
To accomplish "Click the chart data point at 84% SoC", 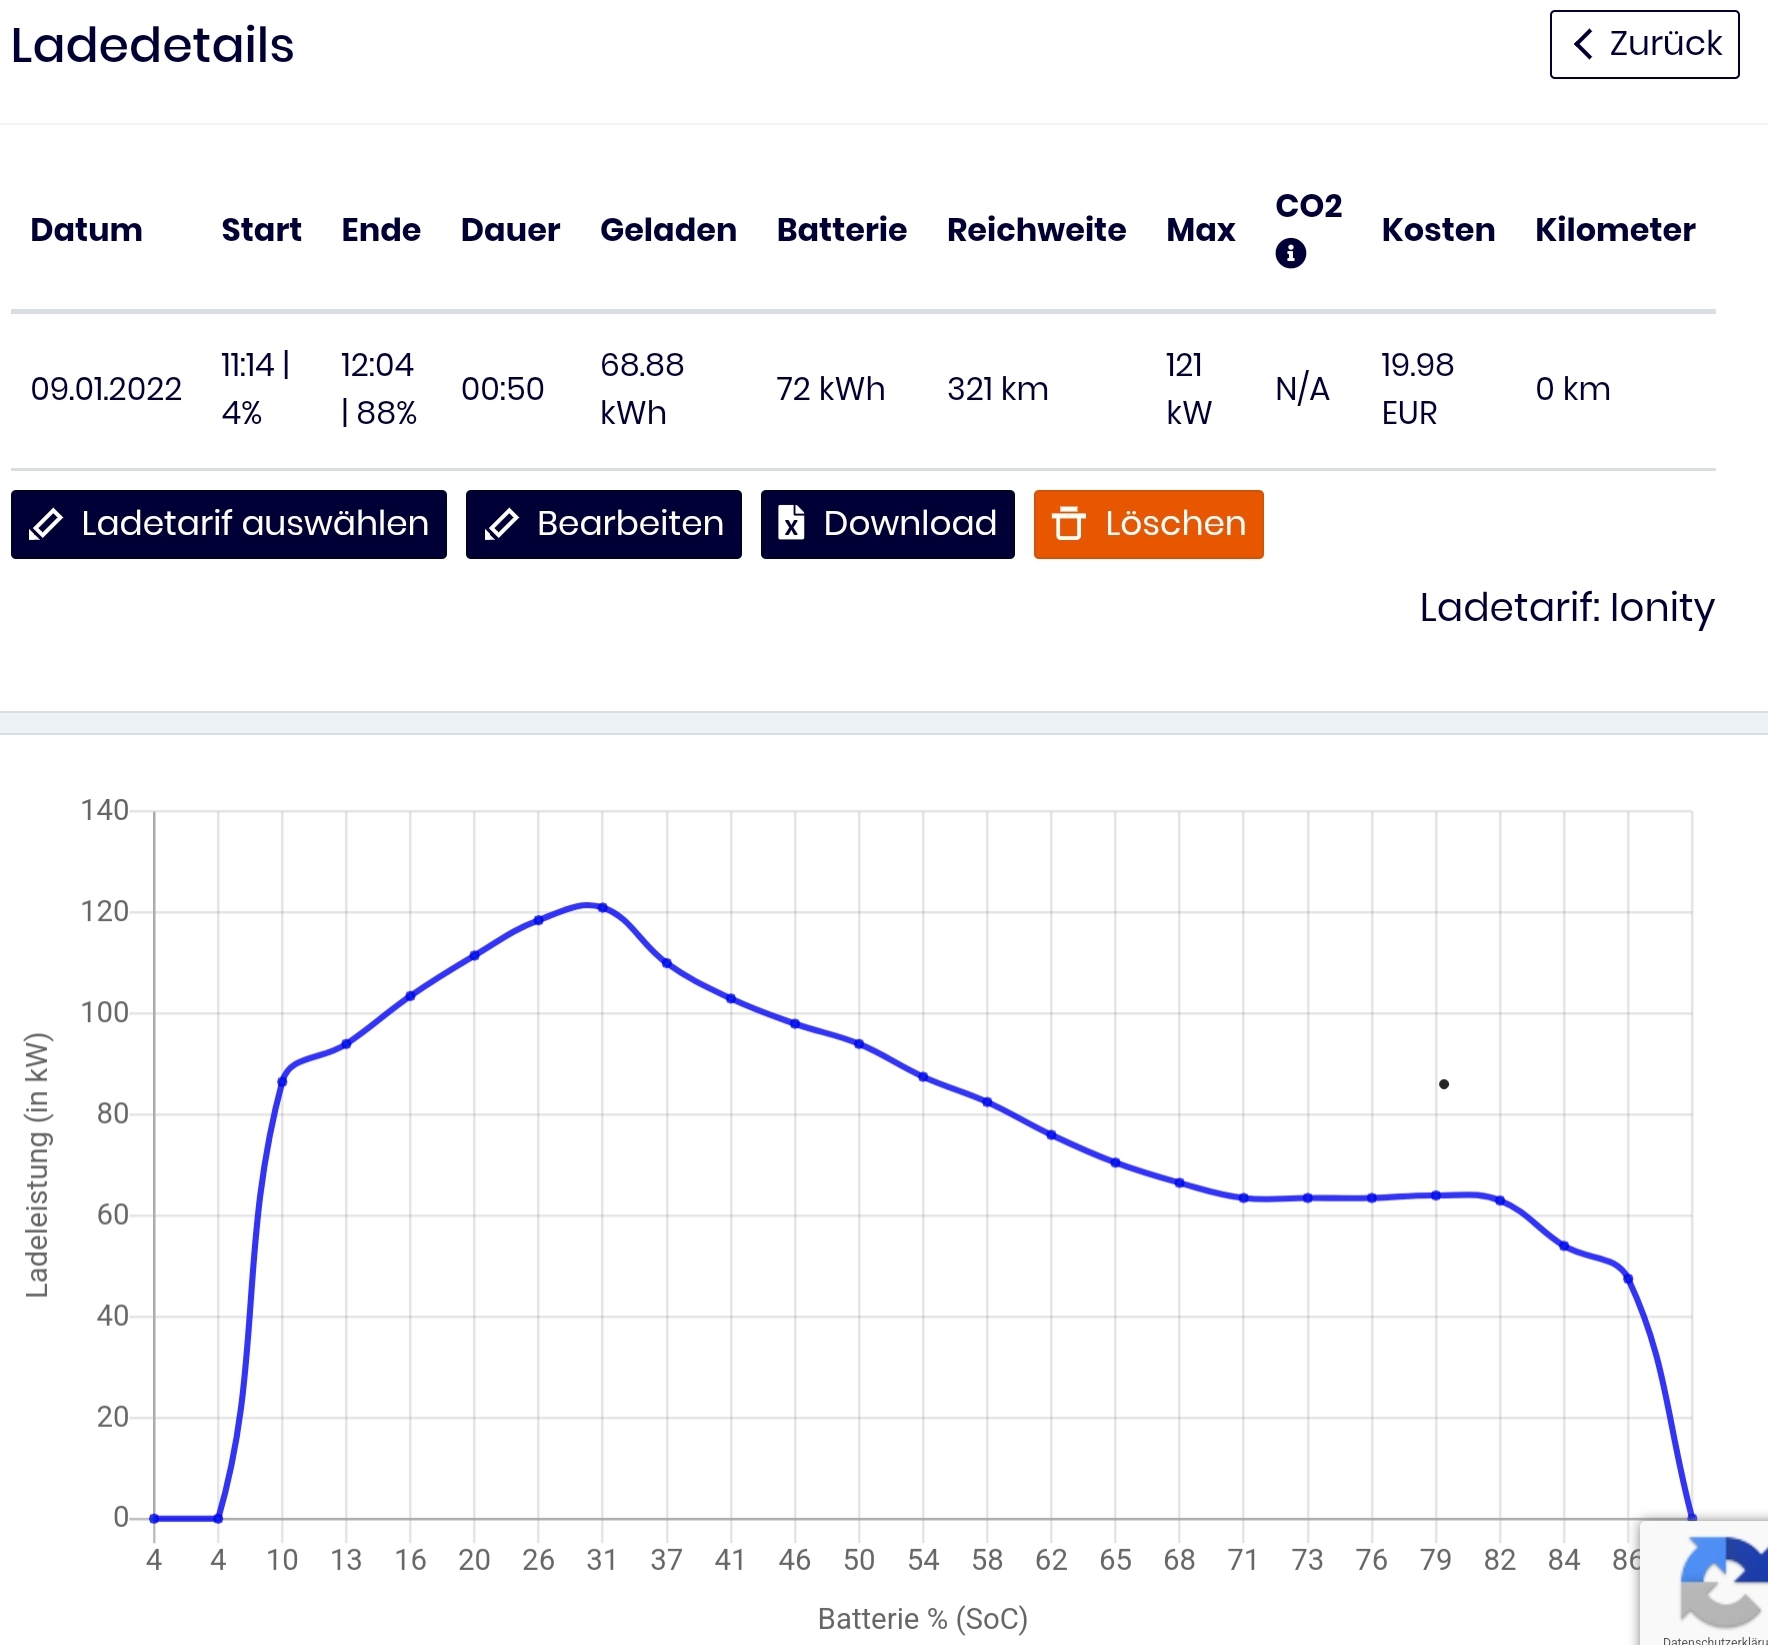I will [x=1564, y=1246].
